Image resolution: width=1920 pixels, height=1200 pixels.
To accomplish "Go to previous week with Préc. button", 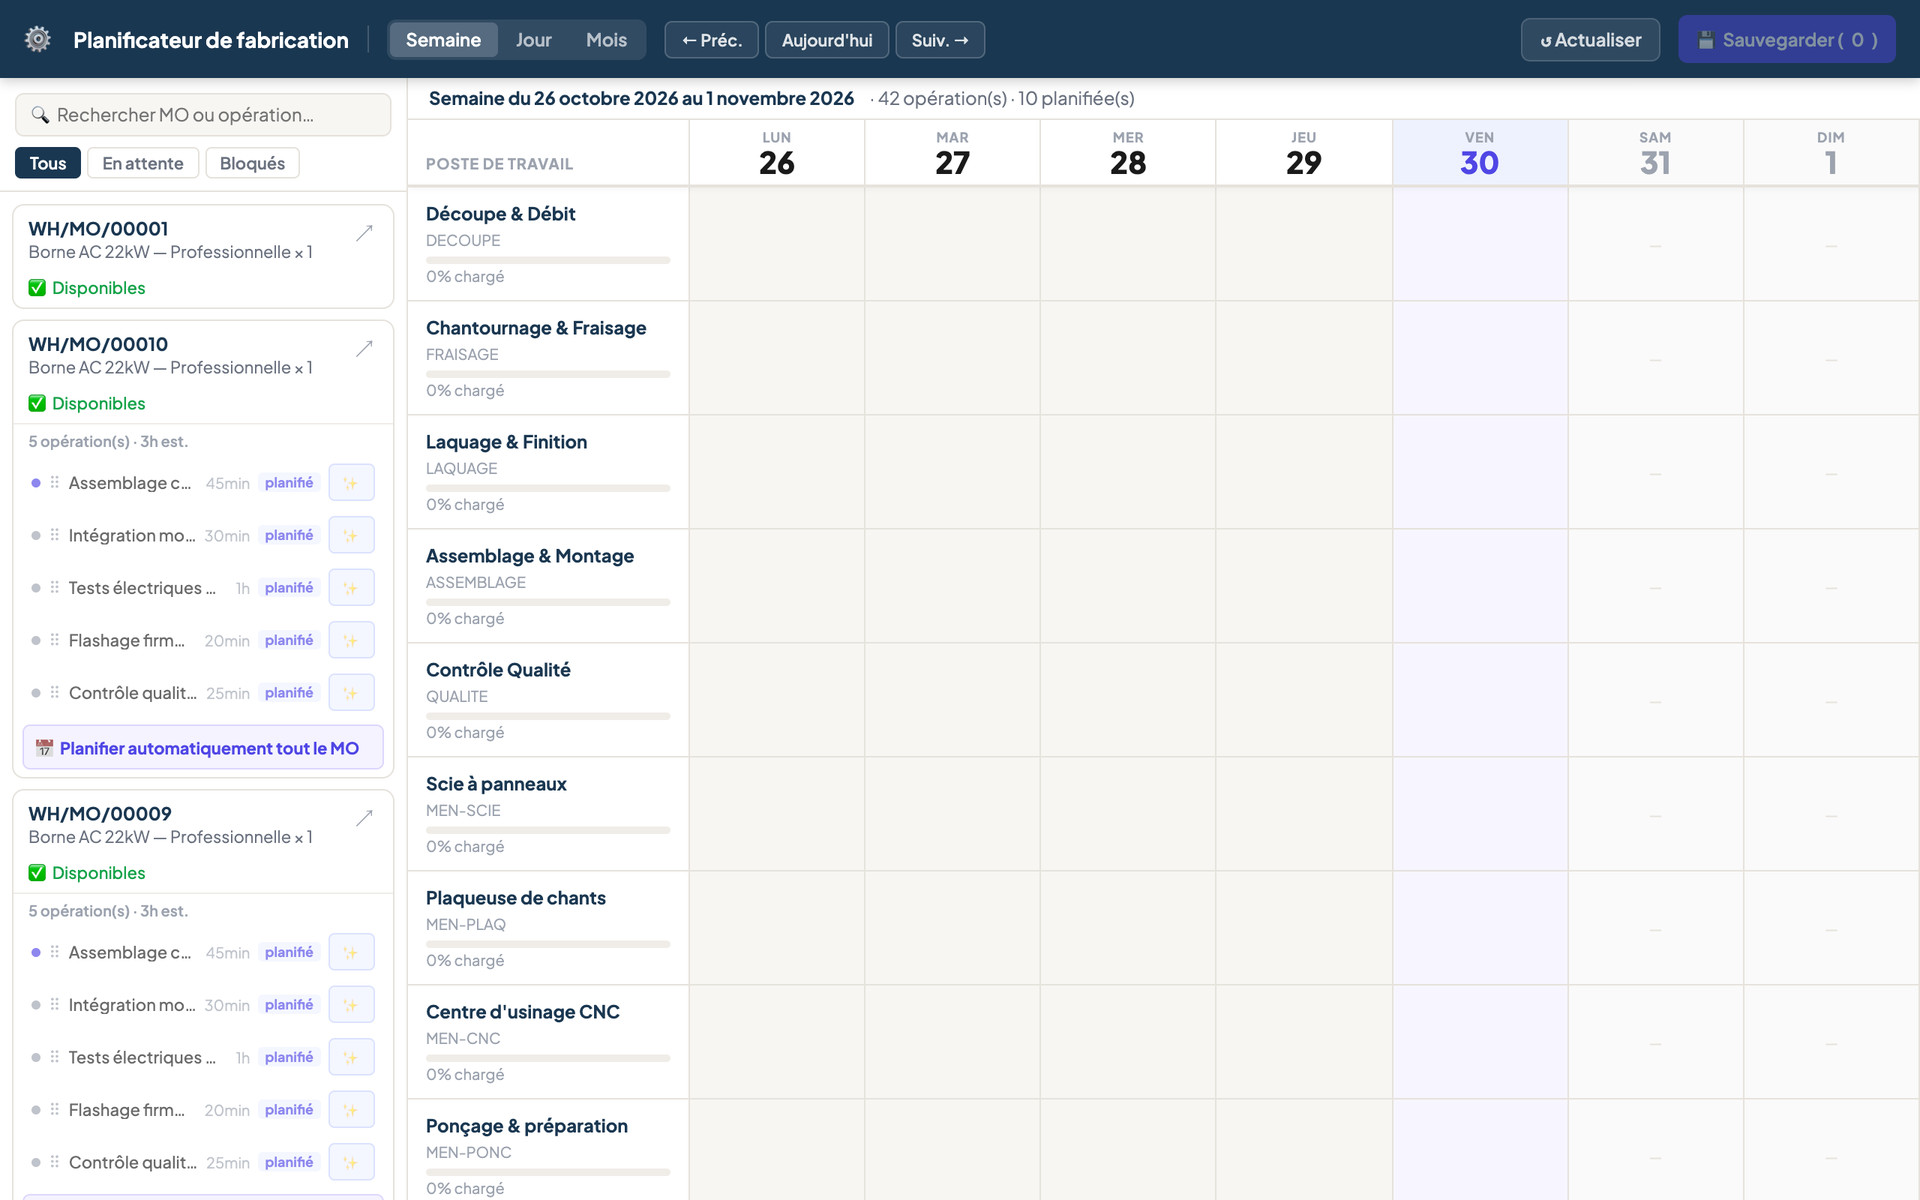I will [712, 40].
